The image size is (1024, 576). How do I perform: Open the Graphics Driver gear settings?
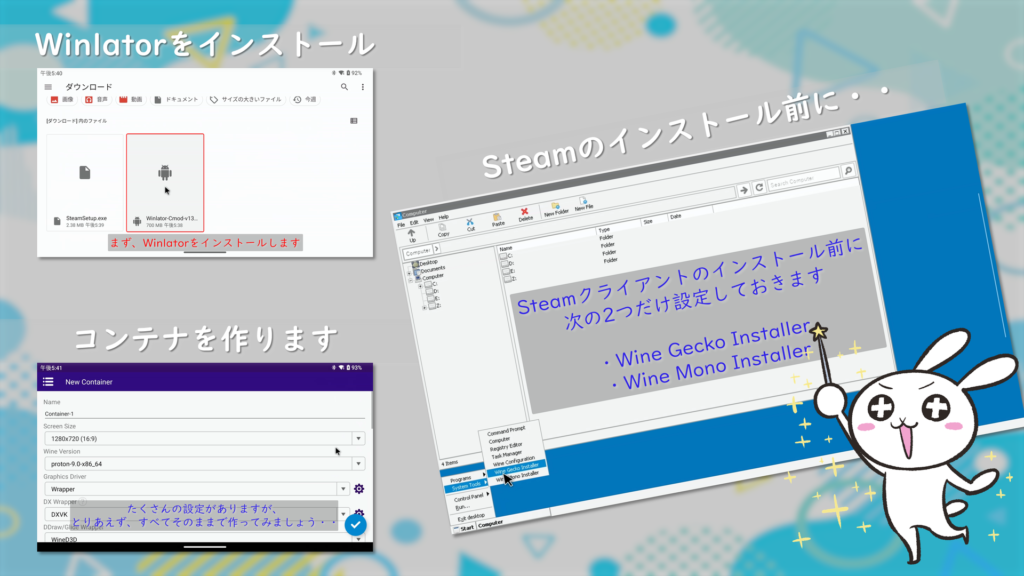(x=359, y=488)
